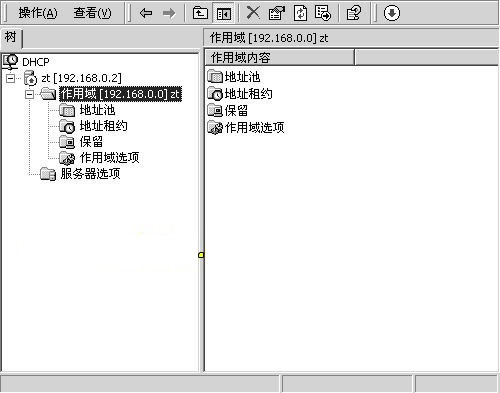The height and width of the screenshot is (393, 500).
Task: Collapse the 作用域 [192.168.0.0] zt node
Action: click(x=29, y=95)
